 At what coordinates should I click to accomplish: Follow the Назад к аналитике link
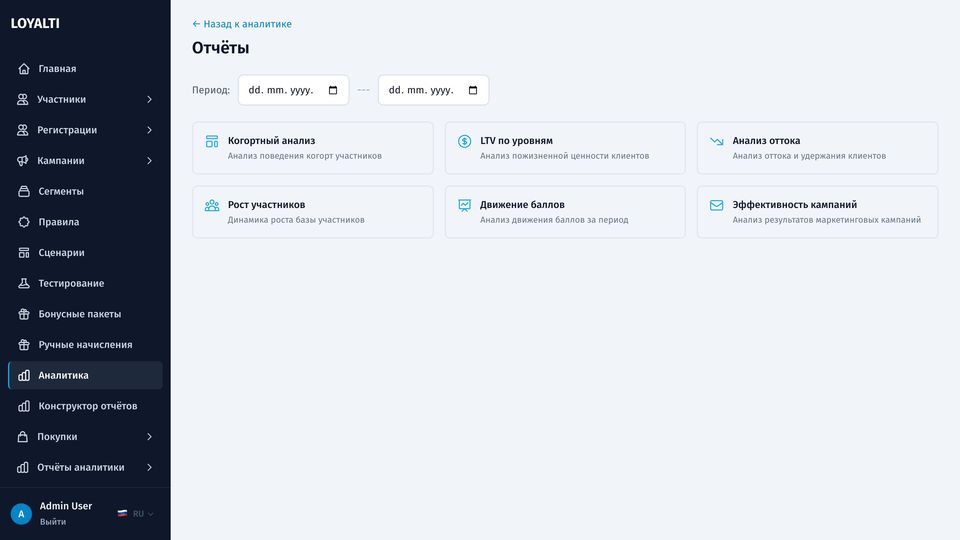[242, 24]
